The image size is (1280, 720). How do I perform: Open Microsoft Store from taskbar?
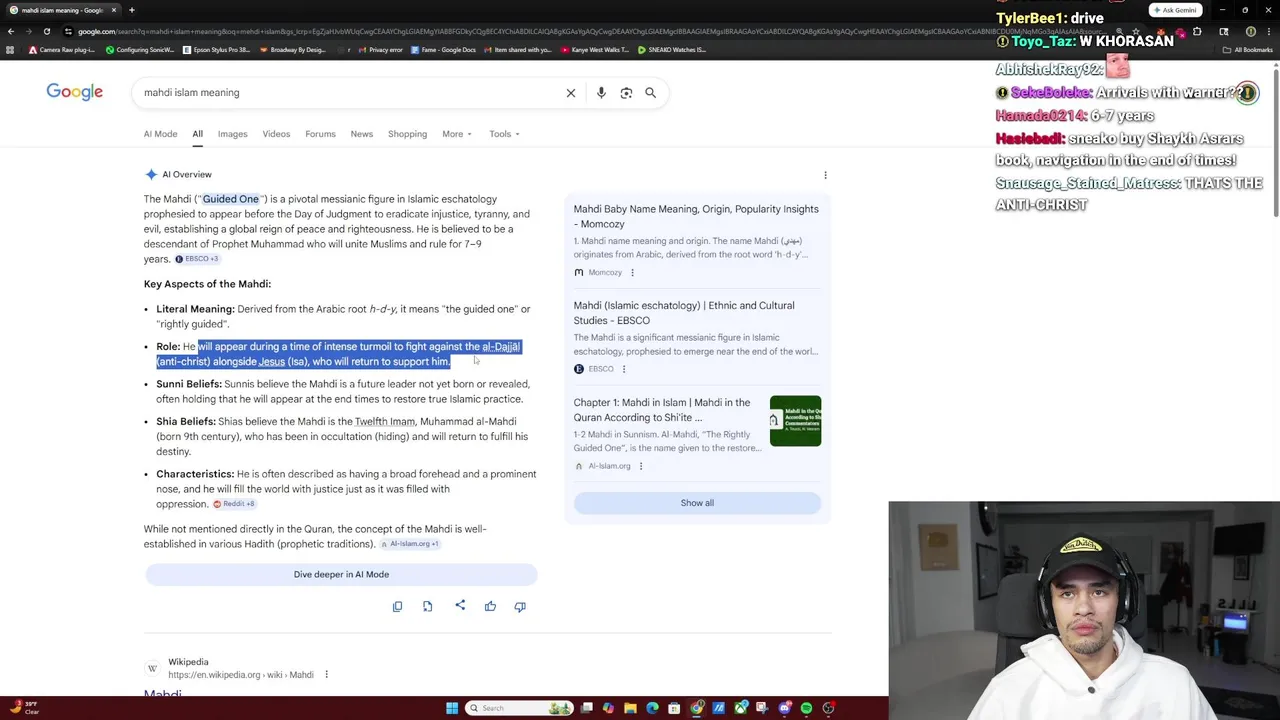pyautogui.click(x=674, y=708)
